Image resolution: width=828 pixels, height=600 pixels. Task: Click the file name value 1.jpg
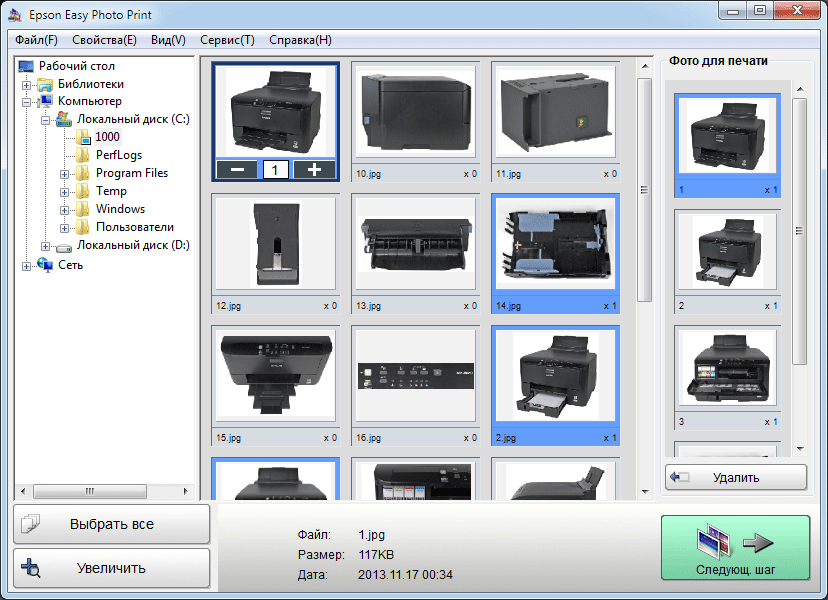[372, 535]
